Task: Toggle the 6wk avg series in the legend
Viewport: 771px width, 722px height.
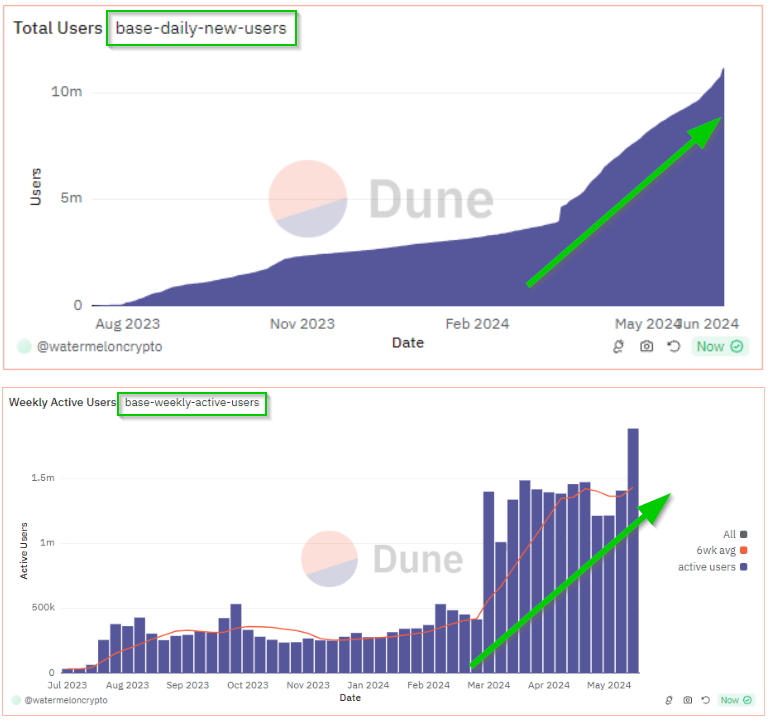Action: pos(722,550)
